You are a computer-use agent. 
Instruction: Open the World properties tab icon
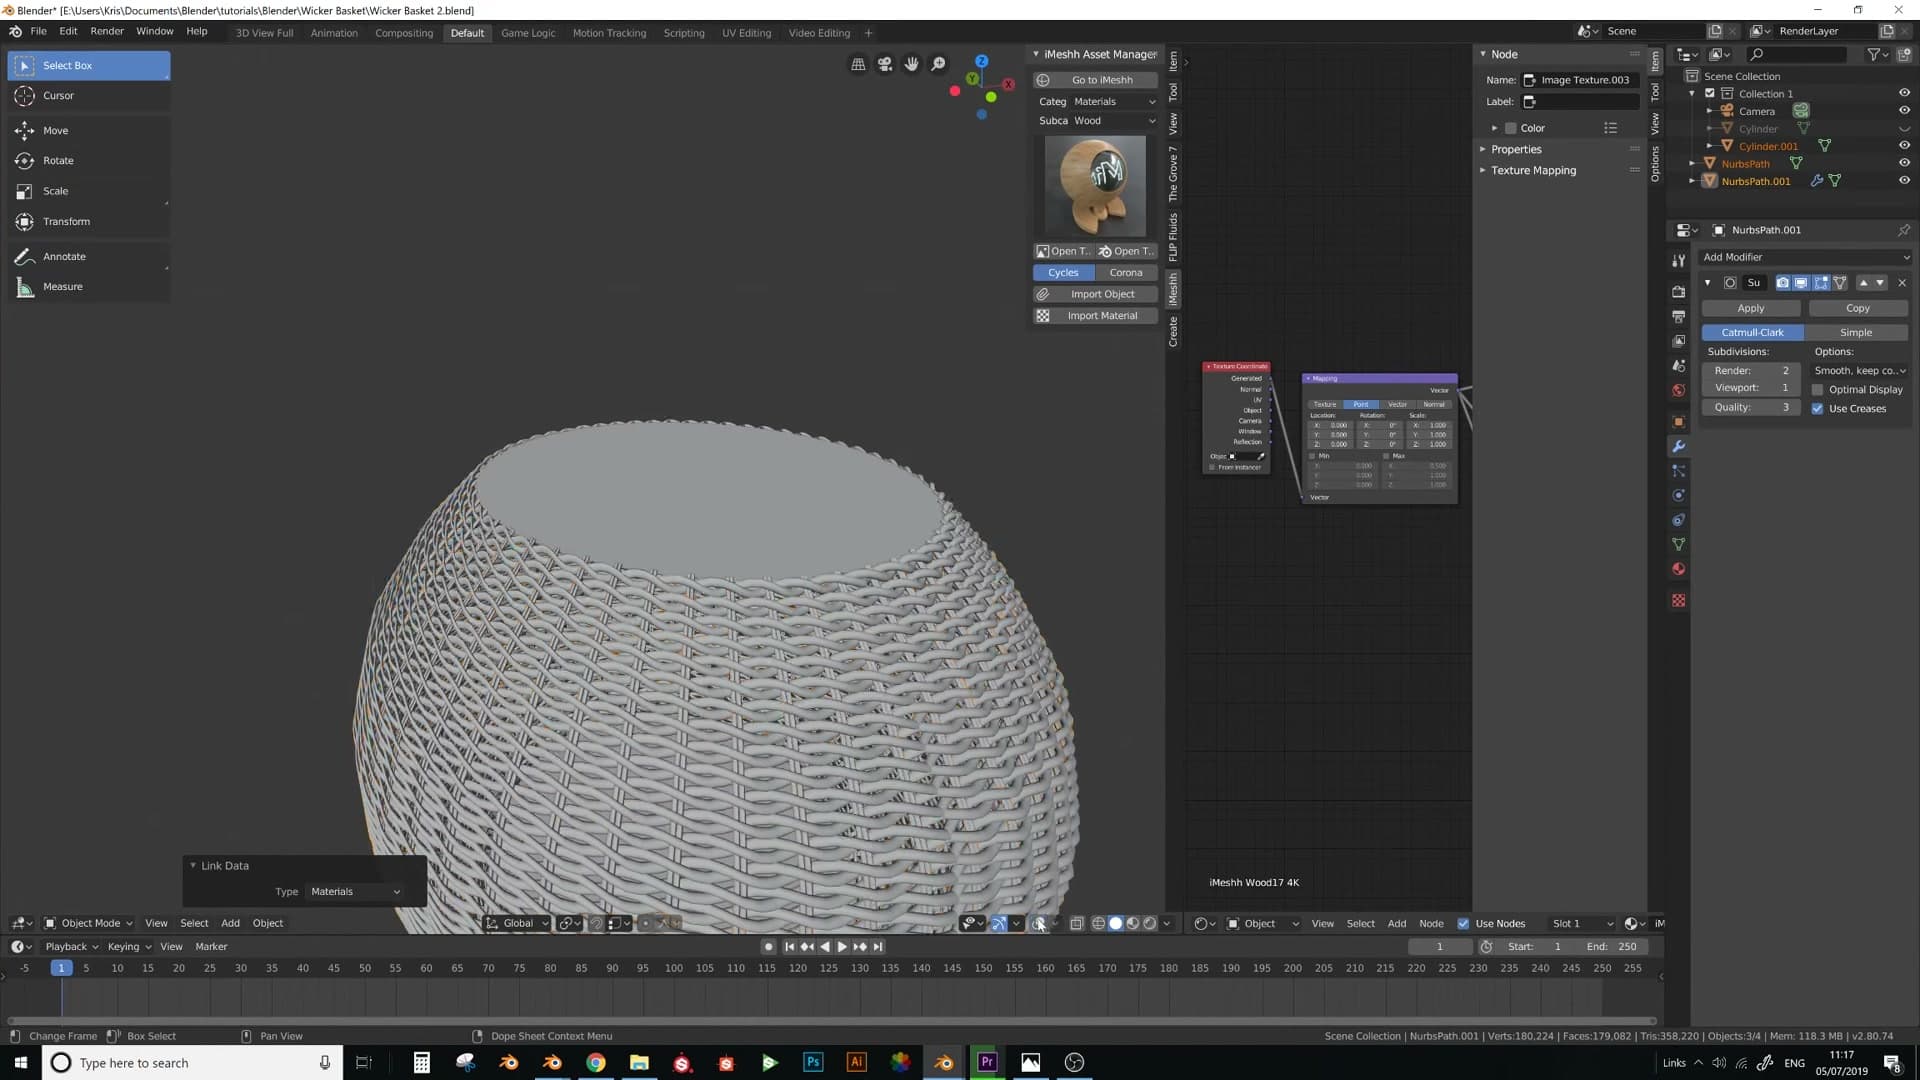[x=1679, y=391]
